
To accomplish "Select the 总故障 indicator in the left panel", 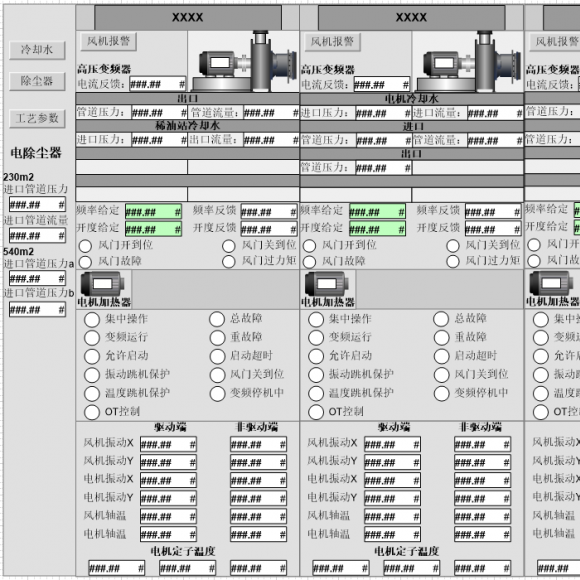I will point(217,319).
